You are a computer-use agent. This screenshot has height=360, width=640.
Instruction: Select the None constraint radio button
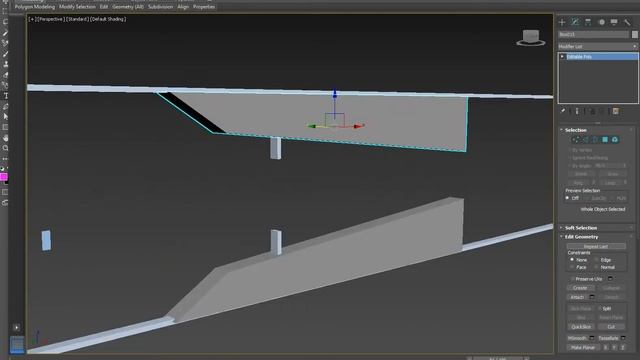point(572,260)
